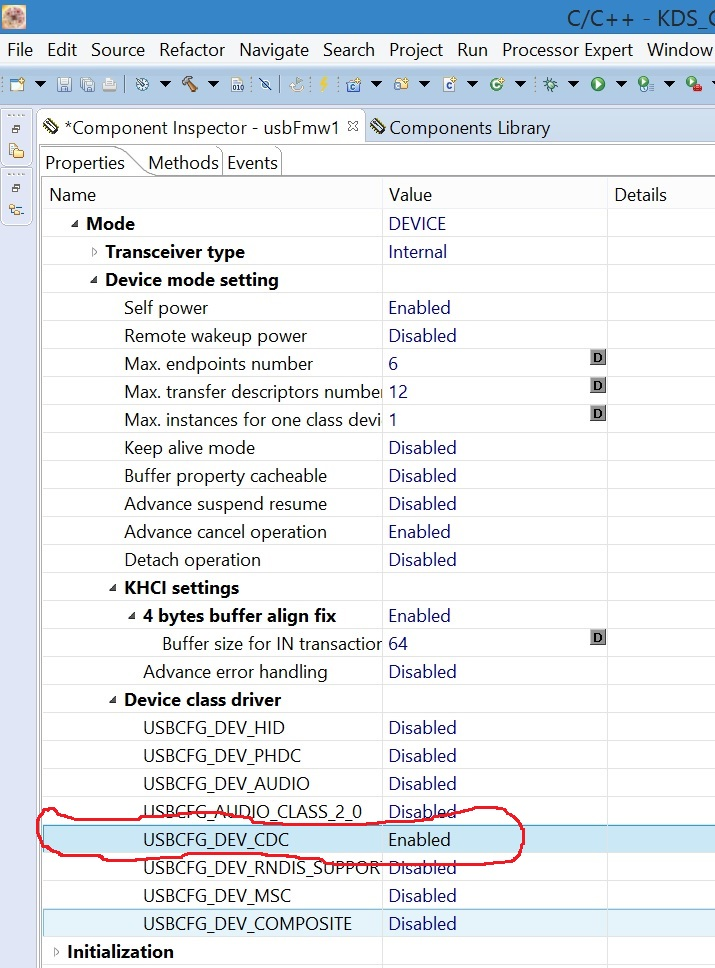
Task: Click the New file toolbar icon
Action: coord(17,84)
